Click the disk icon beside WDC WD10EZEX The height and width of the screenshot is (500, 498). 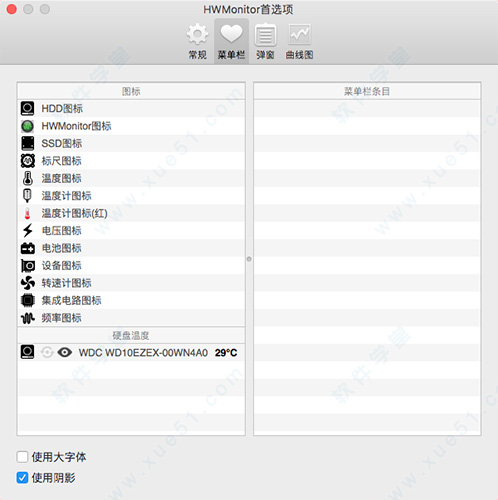pos(27,352)
